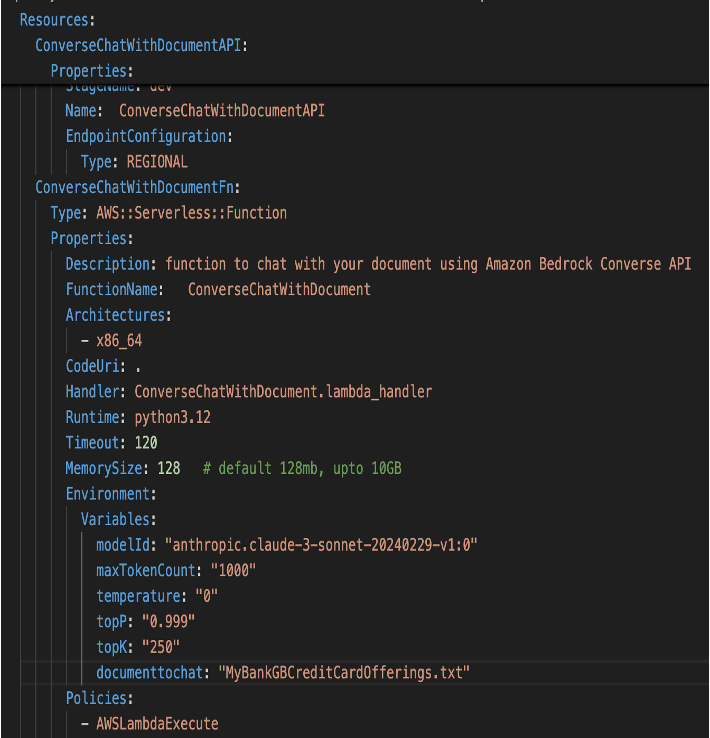Click the sticky 'Properties:' scope line
Viewport: 710px width, 738px height.
tap(91, 71)
